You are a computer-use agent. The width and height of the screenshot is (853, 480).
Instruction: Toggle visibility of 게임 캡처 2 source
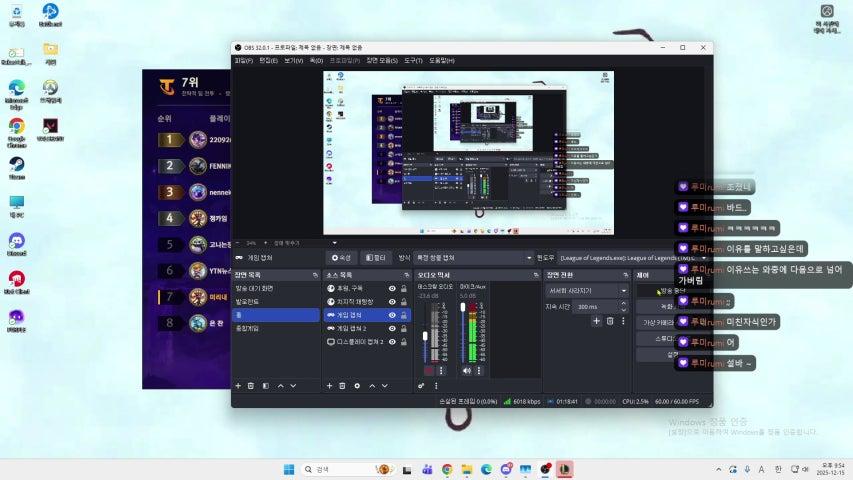tap(391, 328)
